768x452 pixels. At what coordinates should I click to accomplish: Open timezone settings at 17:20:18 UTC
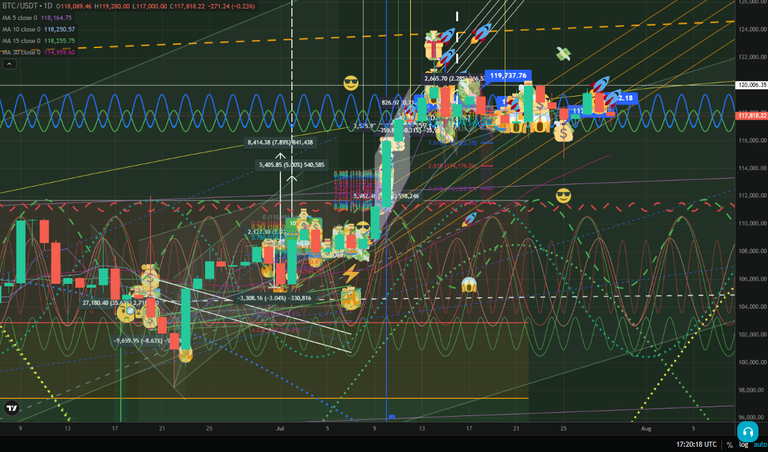pos(696,445)
